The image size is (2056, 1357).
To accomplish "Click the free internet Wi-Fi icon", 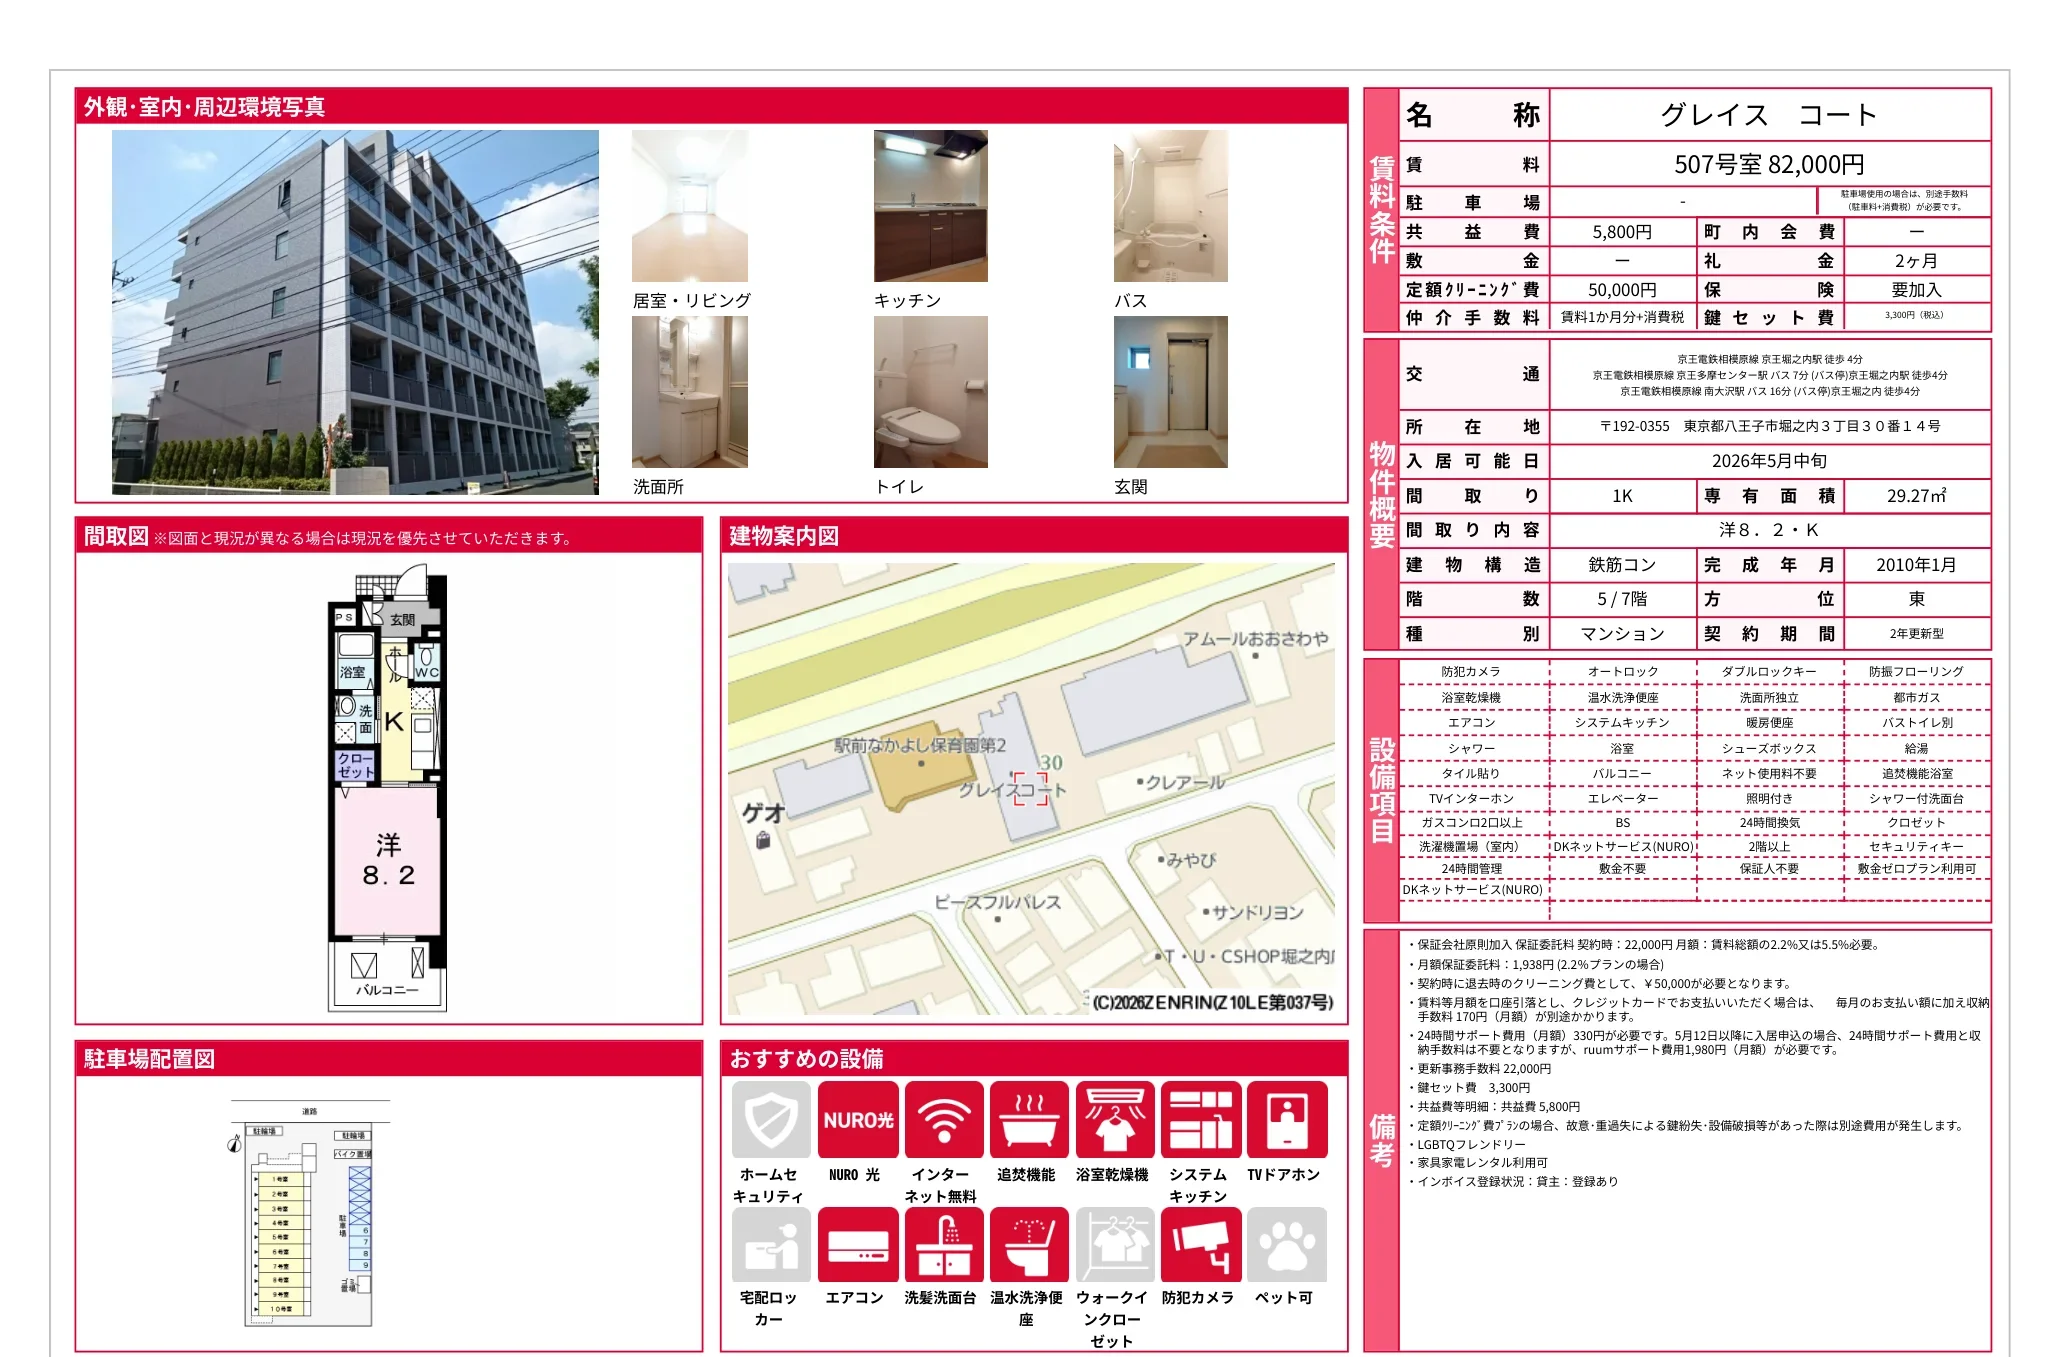I will [943, 1120].
